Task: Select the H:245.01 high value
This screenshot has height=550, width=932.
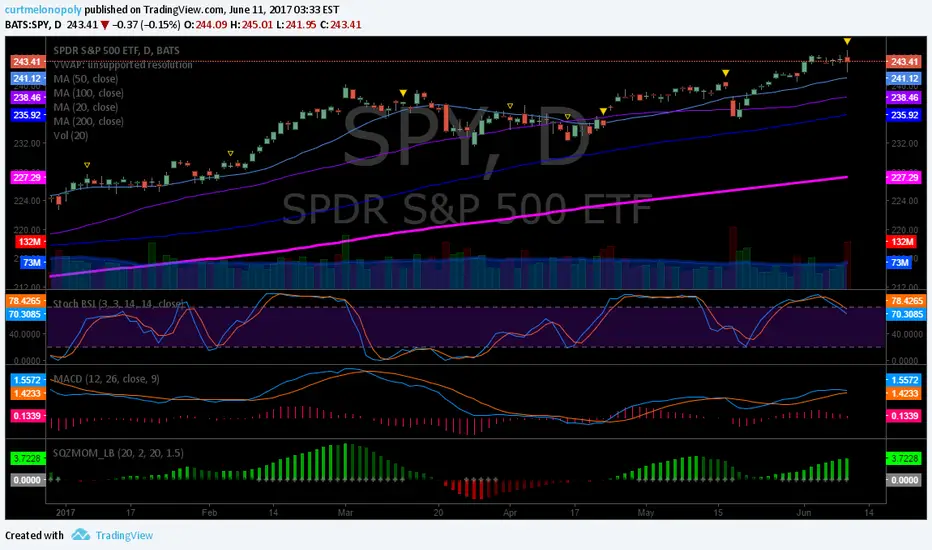Action: 251,24
